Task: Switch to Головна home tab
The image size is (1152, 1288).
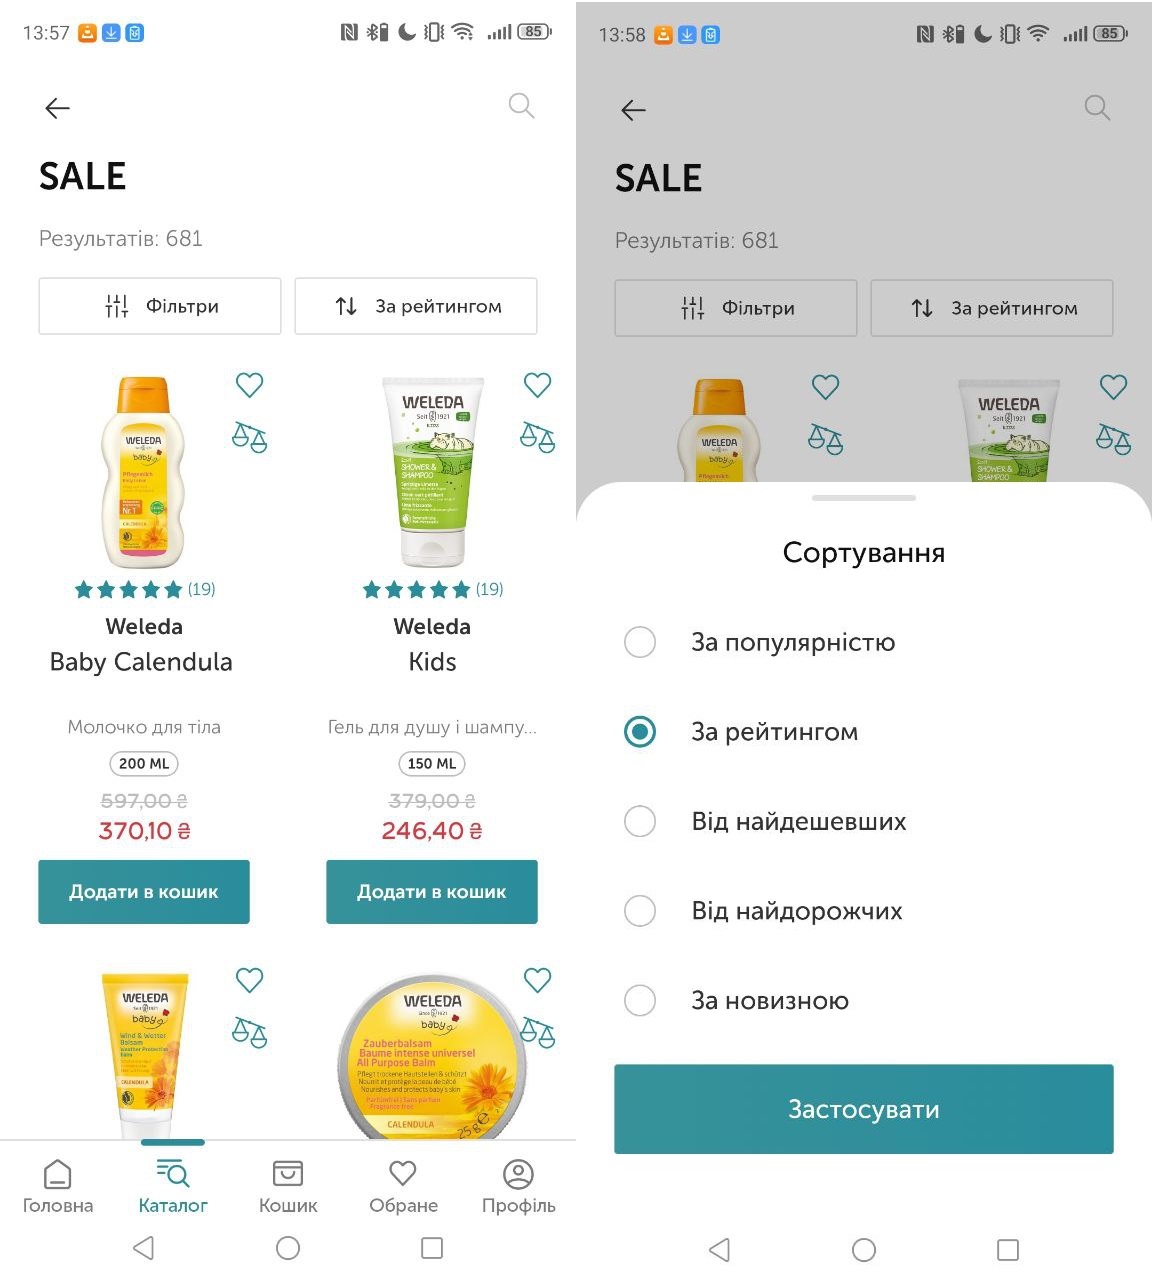Action: pyautogui.click(x=58, y=1186)
